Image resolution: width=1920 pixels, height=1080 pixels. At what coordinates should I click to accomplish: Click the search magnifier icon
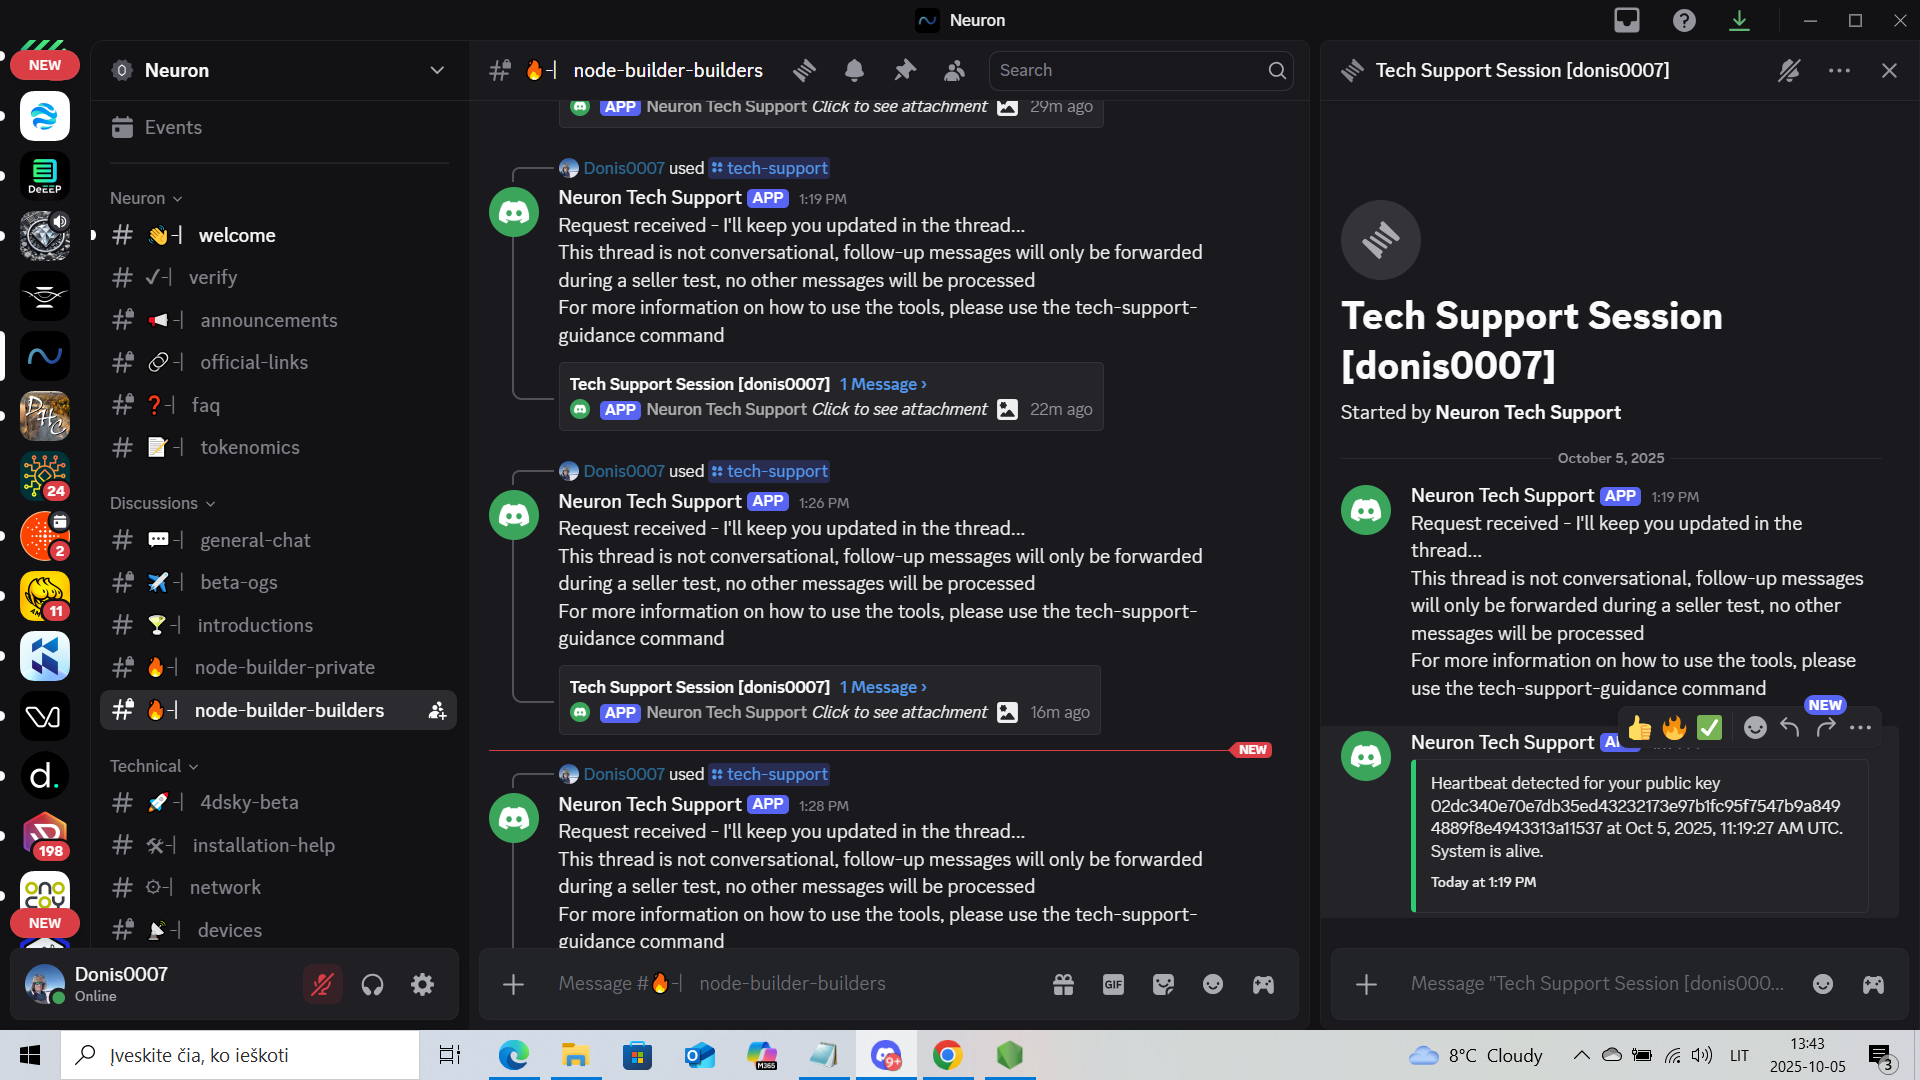coord(1277,70)
